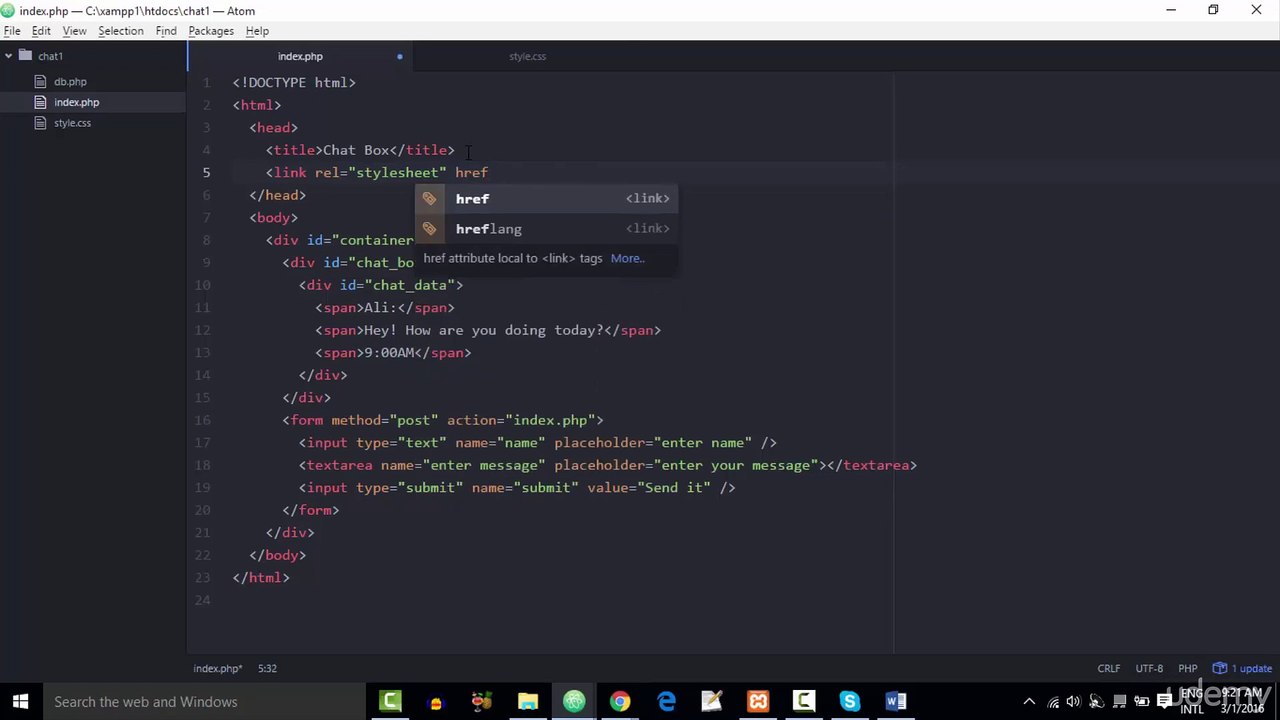Open the Packages menu
The width and height of the screenshot is (1280, 720).
click(211, 31)
